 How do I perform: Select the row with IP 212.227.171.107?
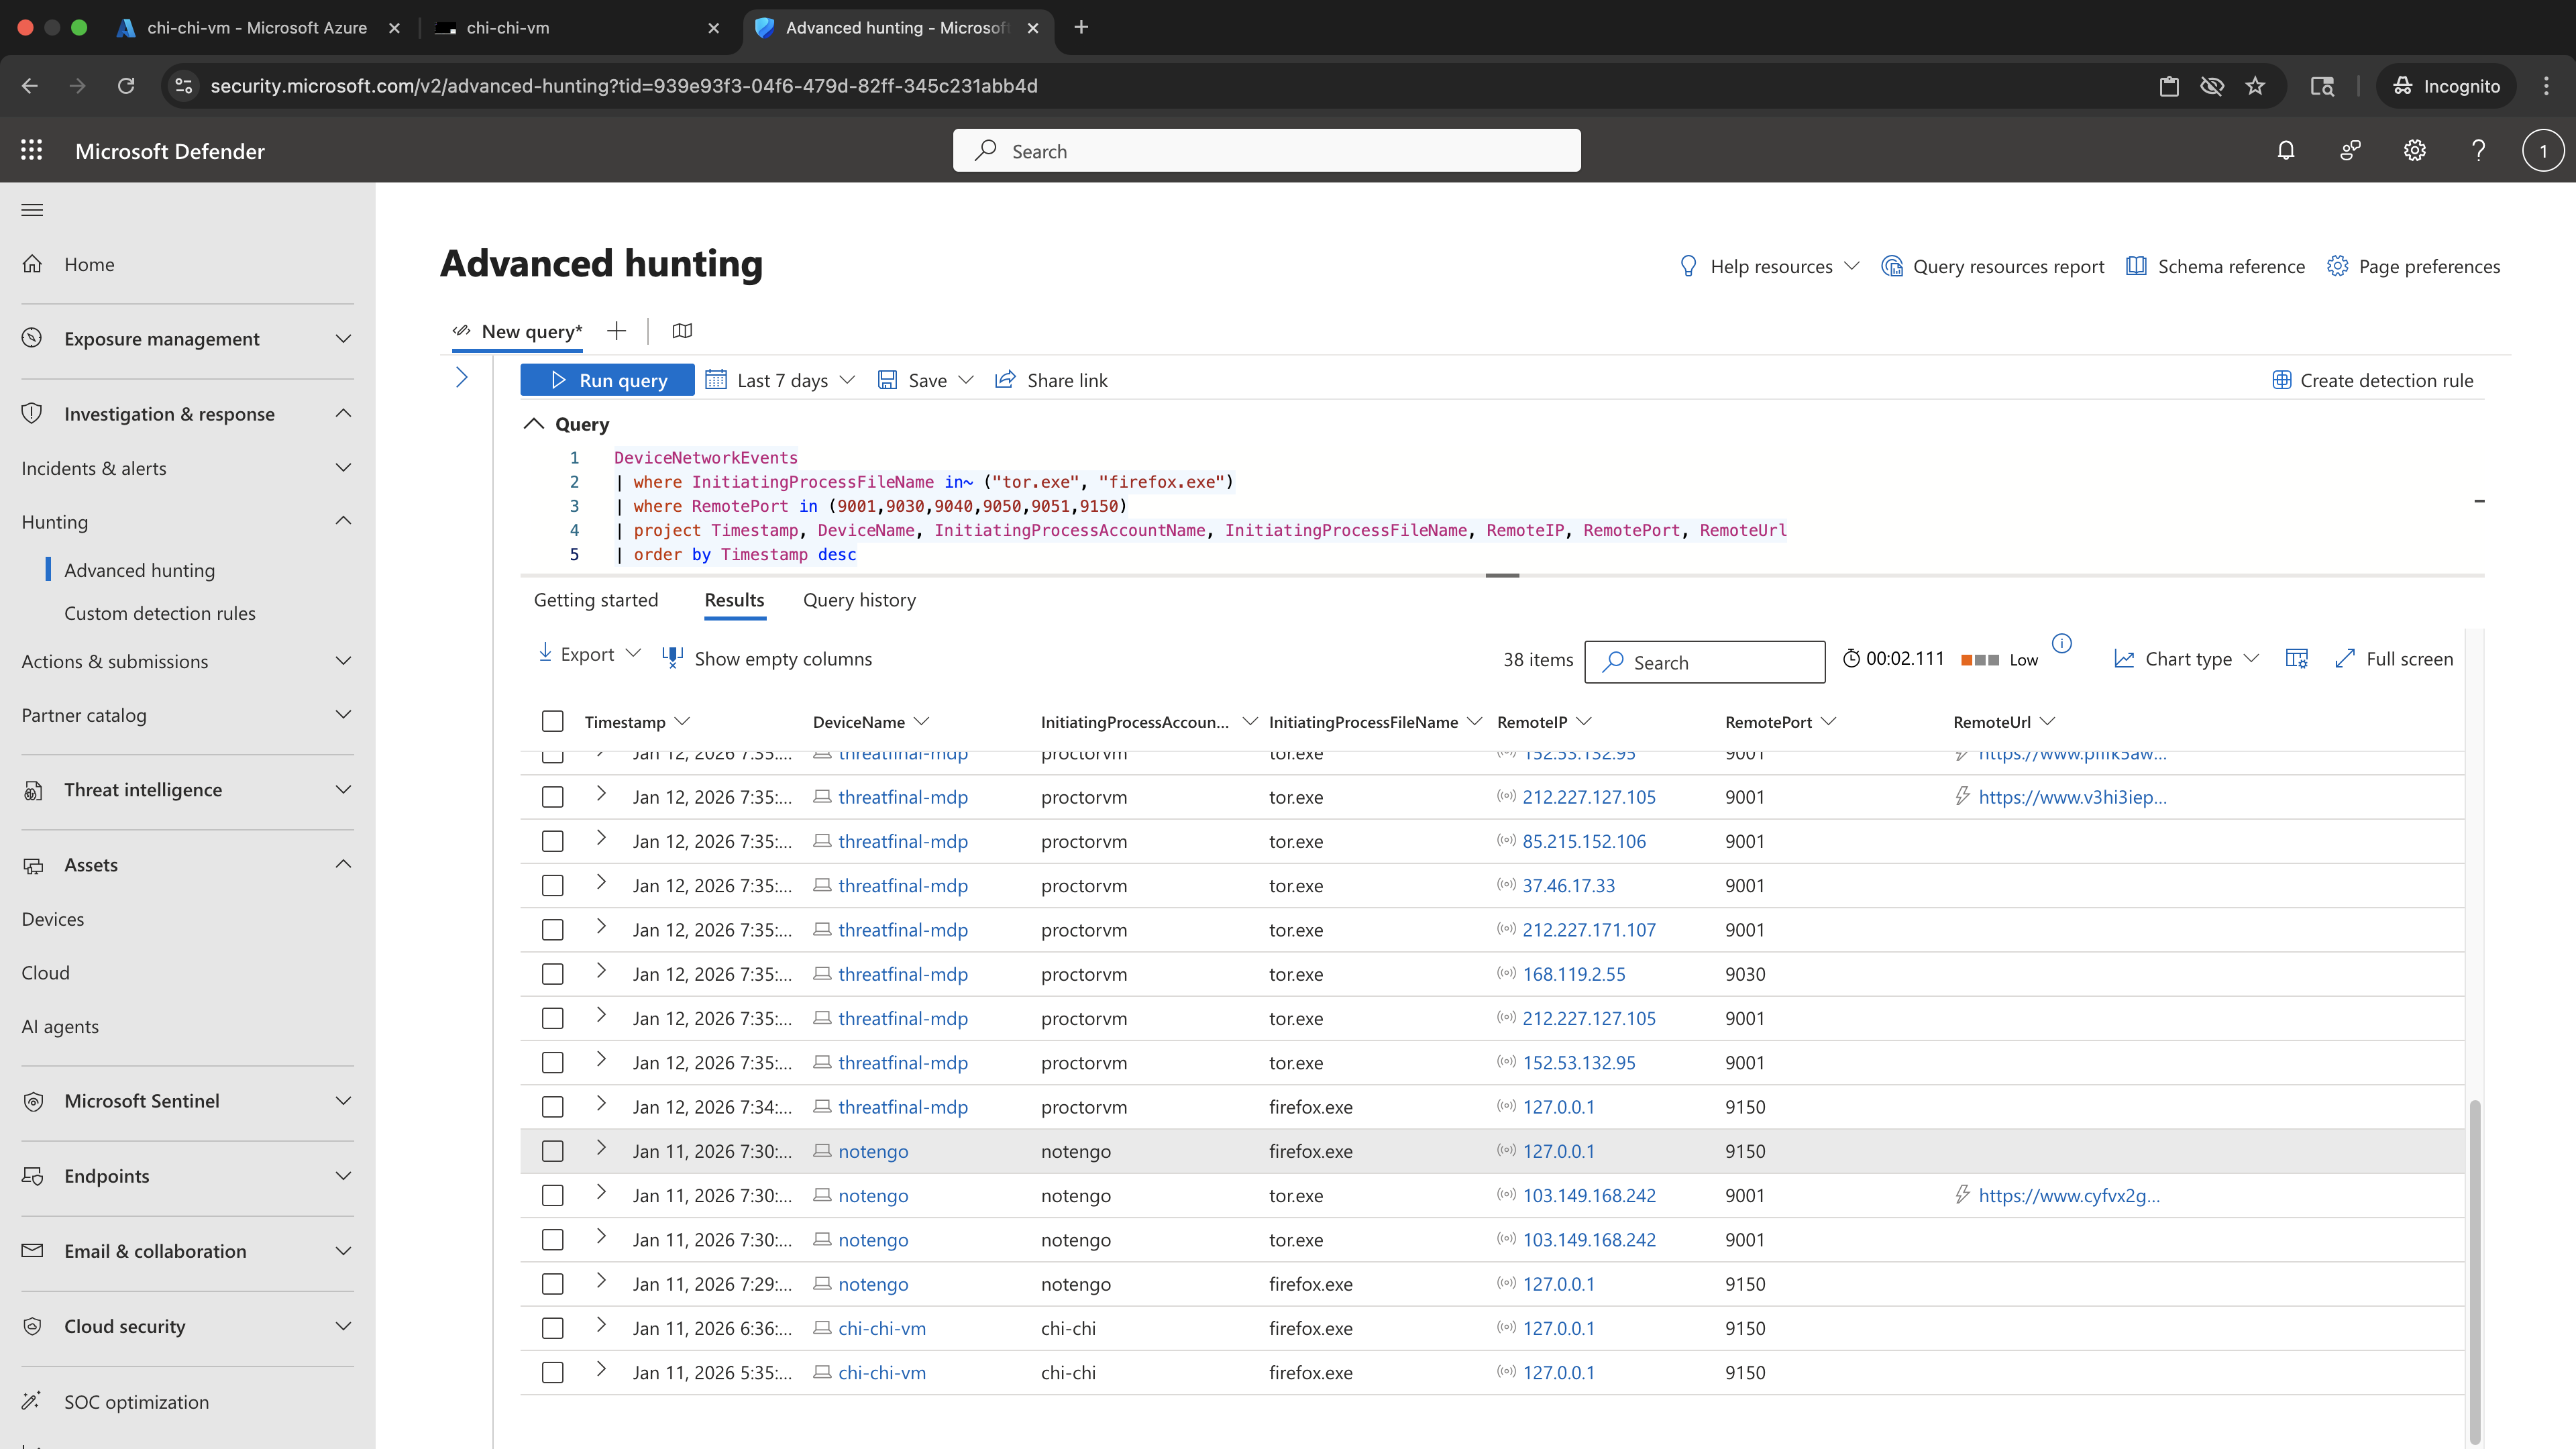click(553, 930)
